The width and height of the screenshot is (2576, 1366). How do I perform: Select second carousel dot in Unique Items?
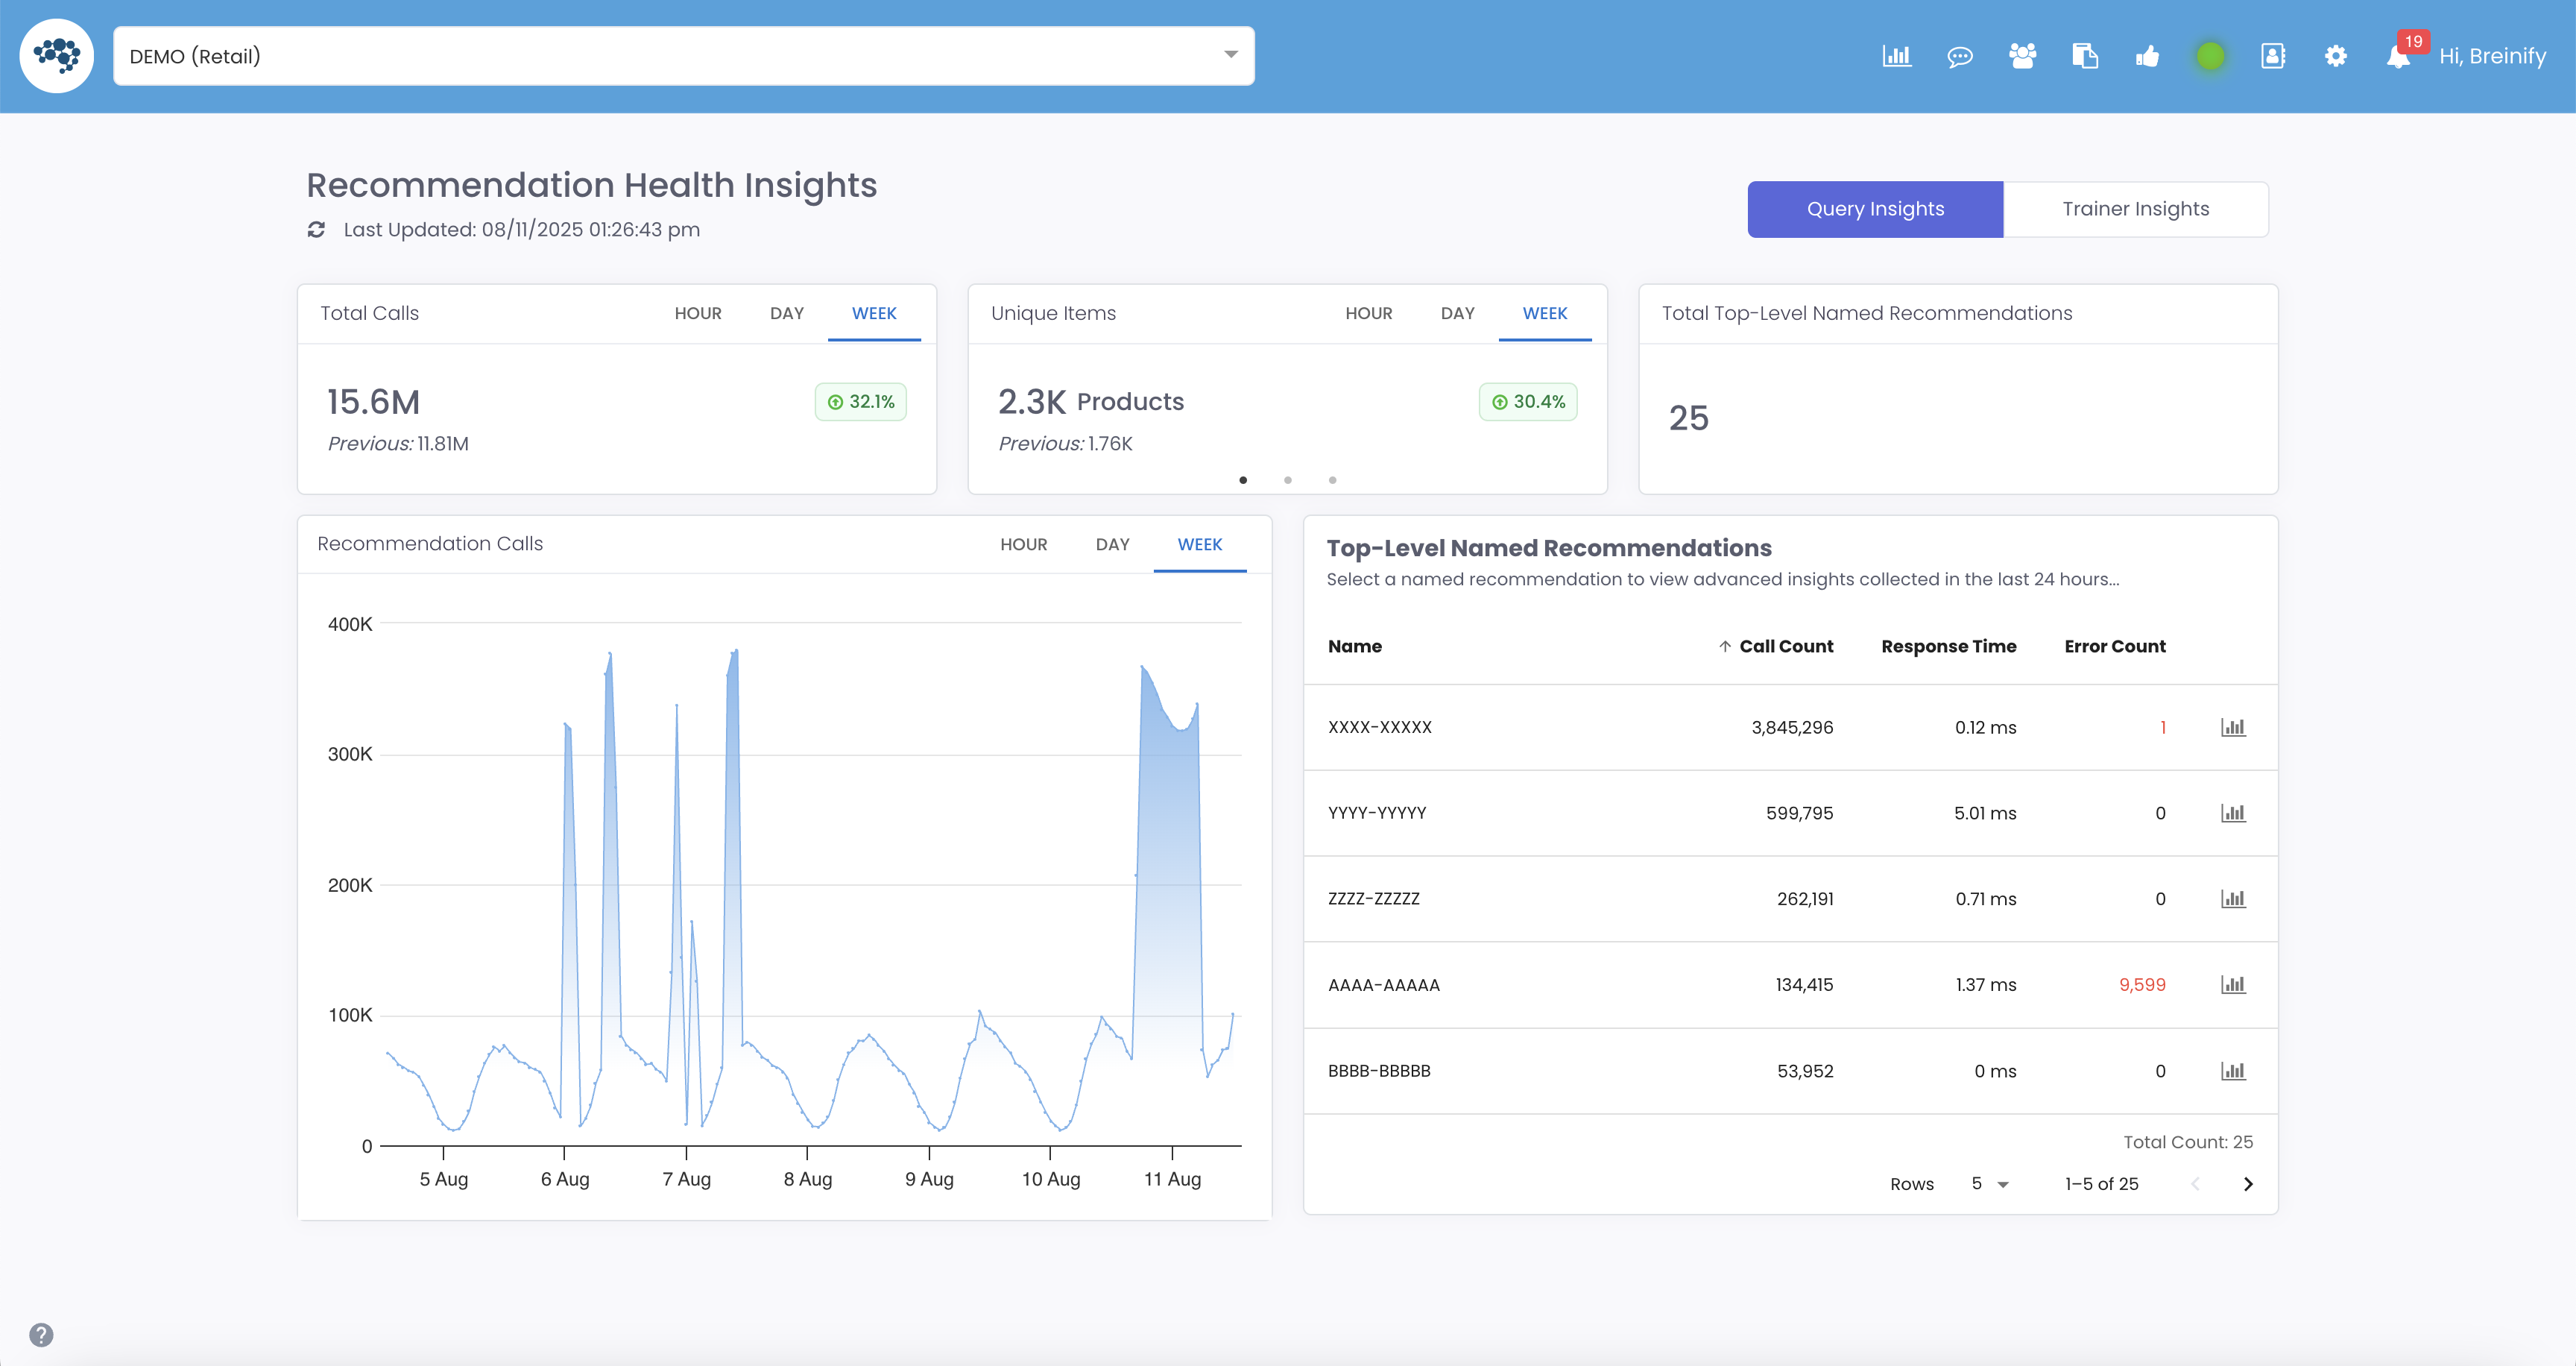pos(1287,480)
